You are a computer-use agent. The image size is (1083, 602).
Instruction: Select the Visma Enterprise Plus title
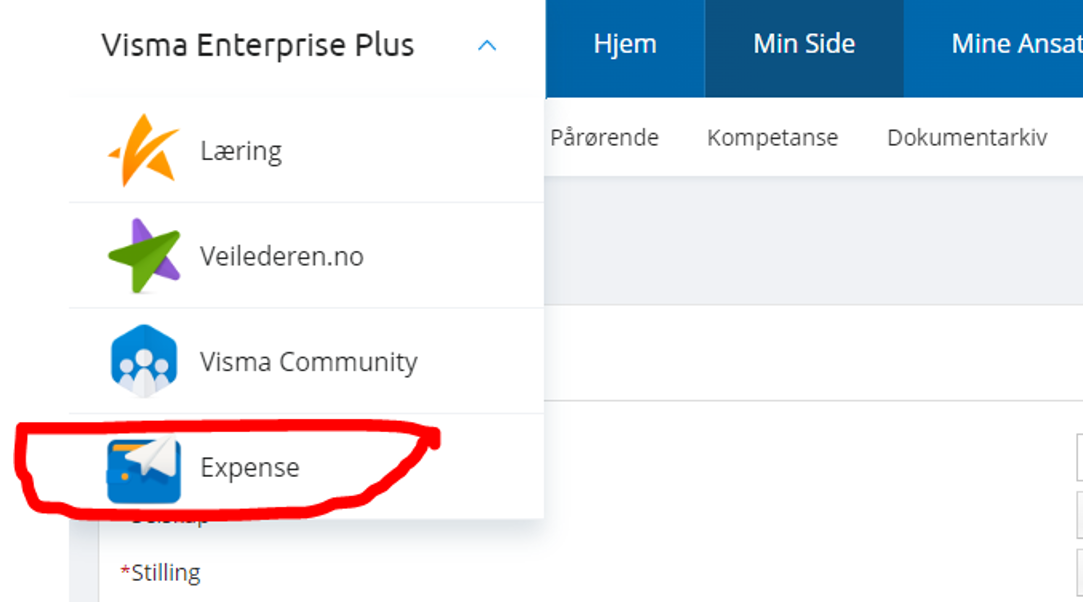pos(258,46)
